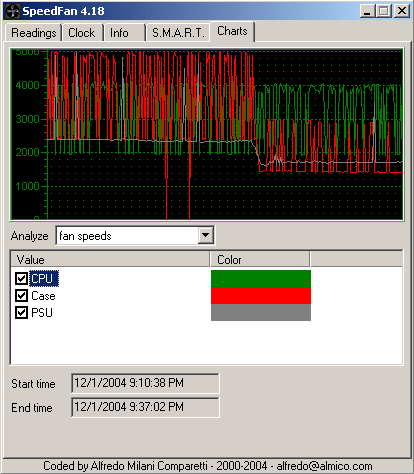
Task: Click the Value column header
Action: (x=110, y=259)
